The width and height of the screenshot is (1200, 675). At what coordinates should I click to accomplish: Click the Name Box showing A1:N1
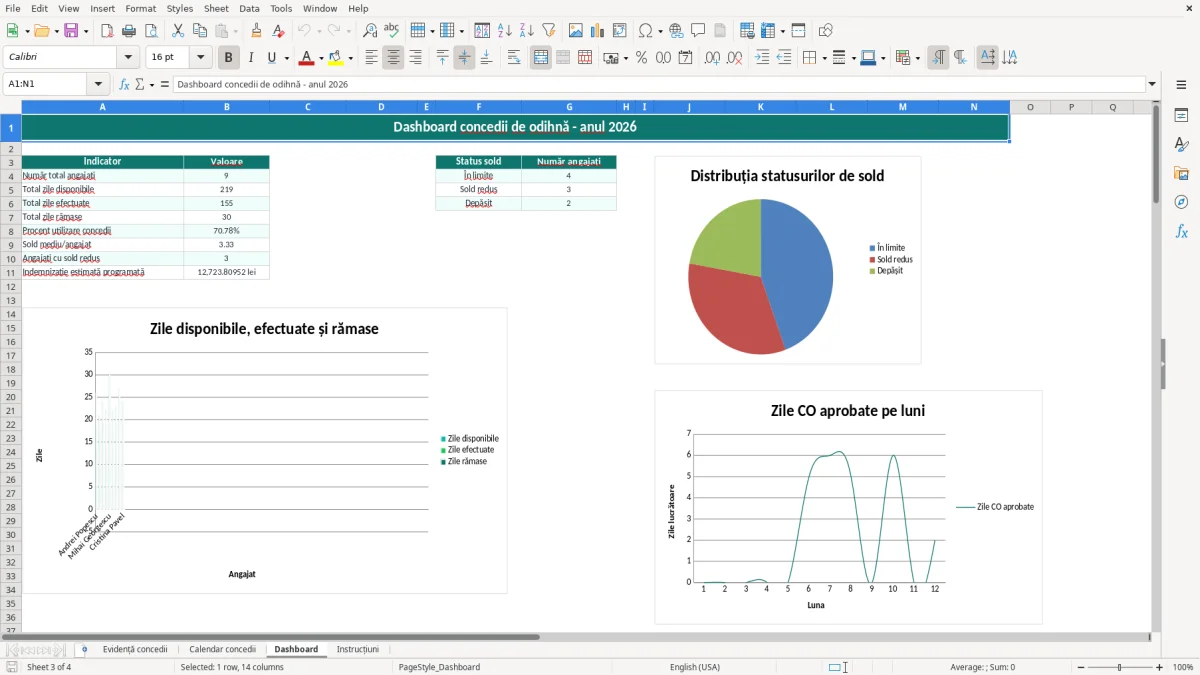[46, 84]
